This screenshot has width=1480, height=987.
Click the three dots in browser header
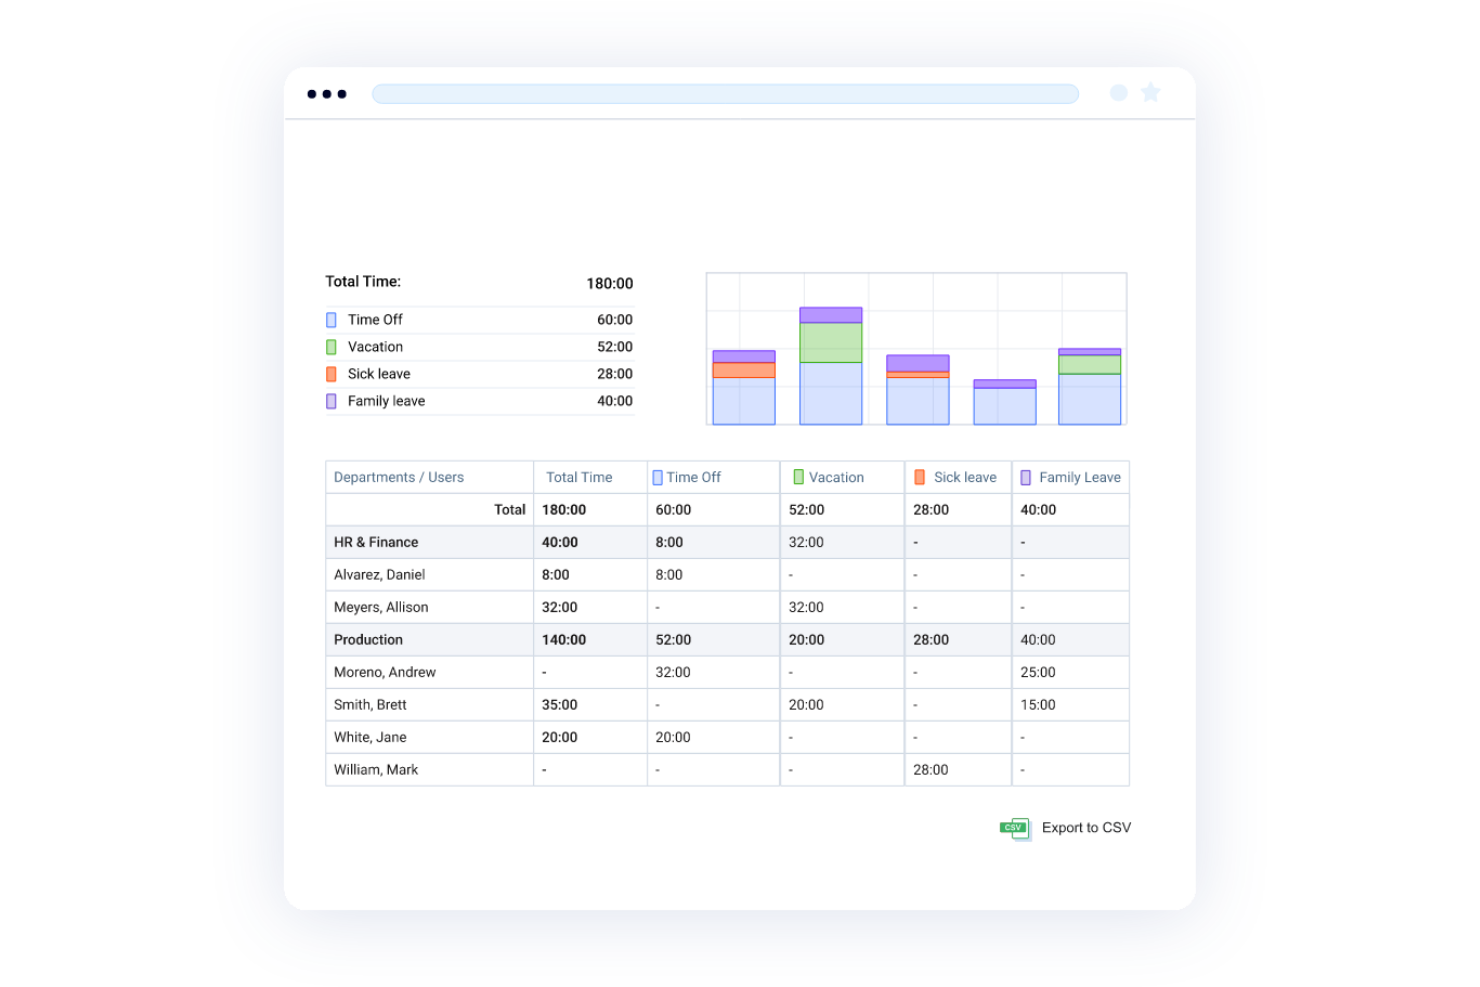[327, 94]
